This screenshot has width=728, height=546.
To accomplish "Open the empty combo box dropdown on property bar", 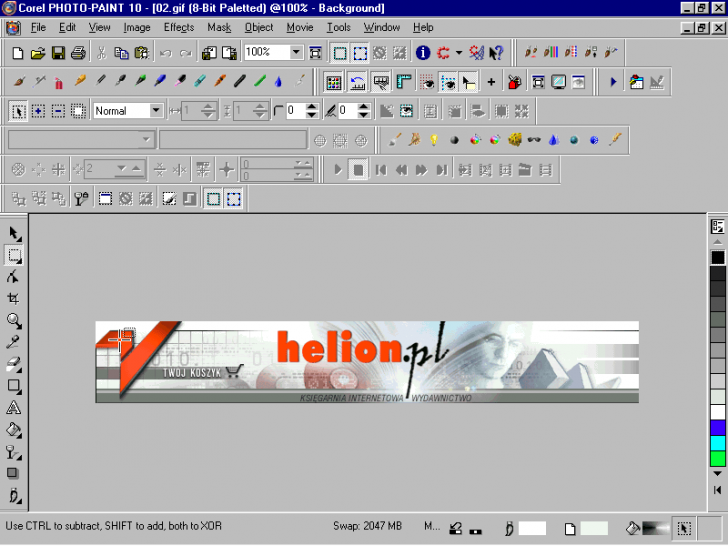I will (147, 139).
